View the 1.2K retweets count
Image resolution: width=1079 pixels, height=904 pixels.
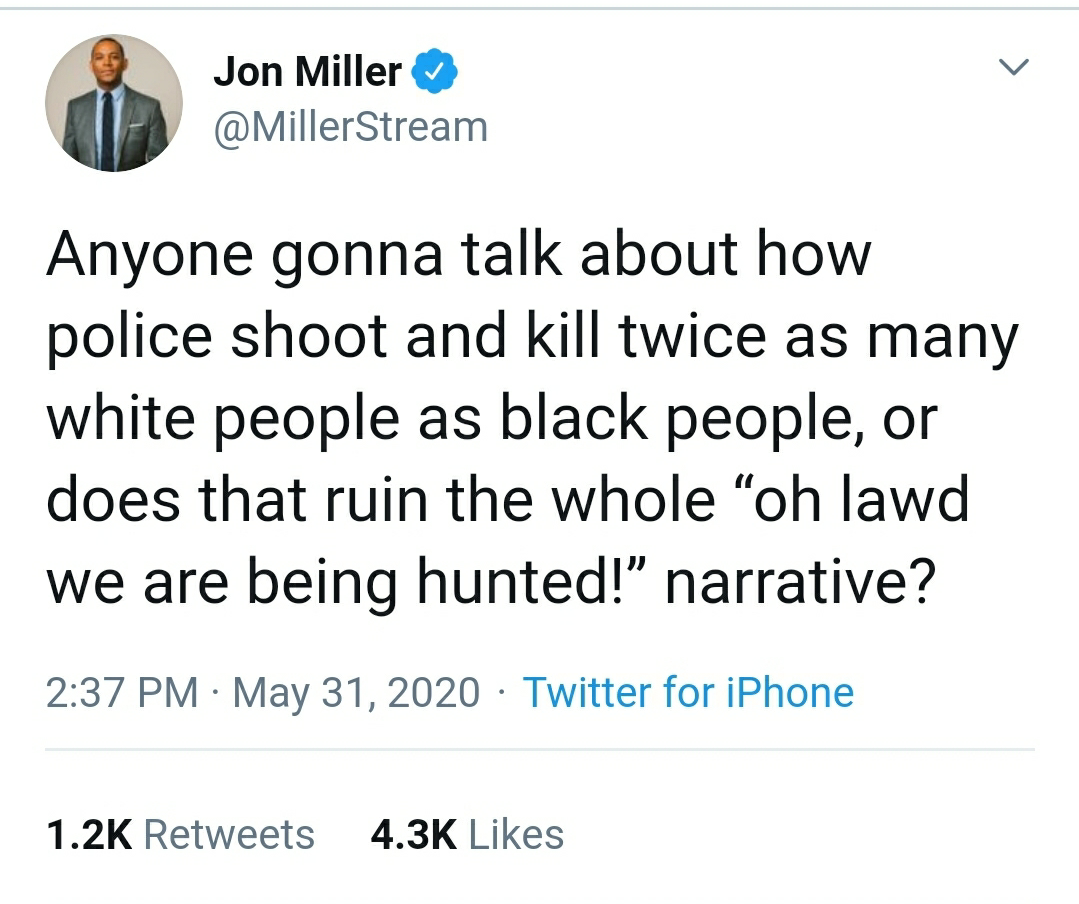coord(89,835)
